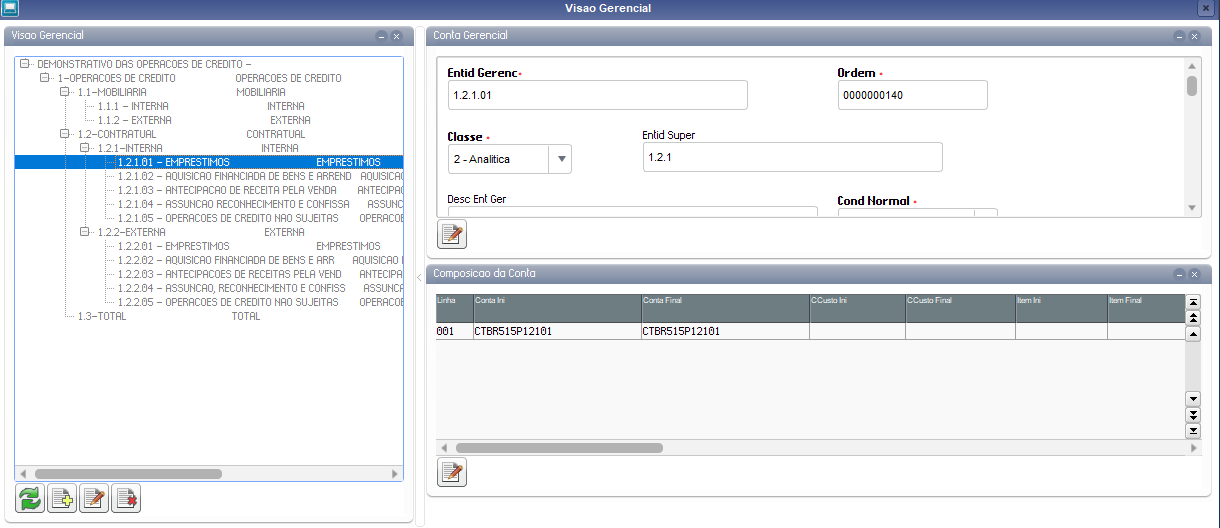Click the Linha cell showing 001
This screenshot has width=1220, height=528.
pyautogui.click(x=454, y=331)
